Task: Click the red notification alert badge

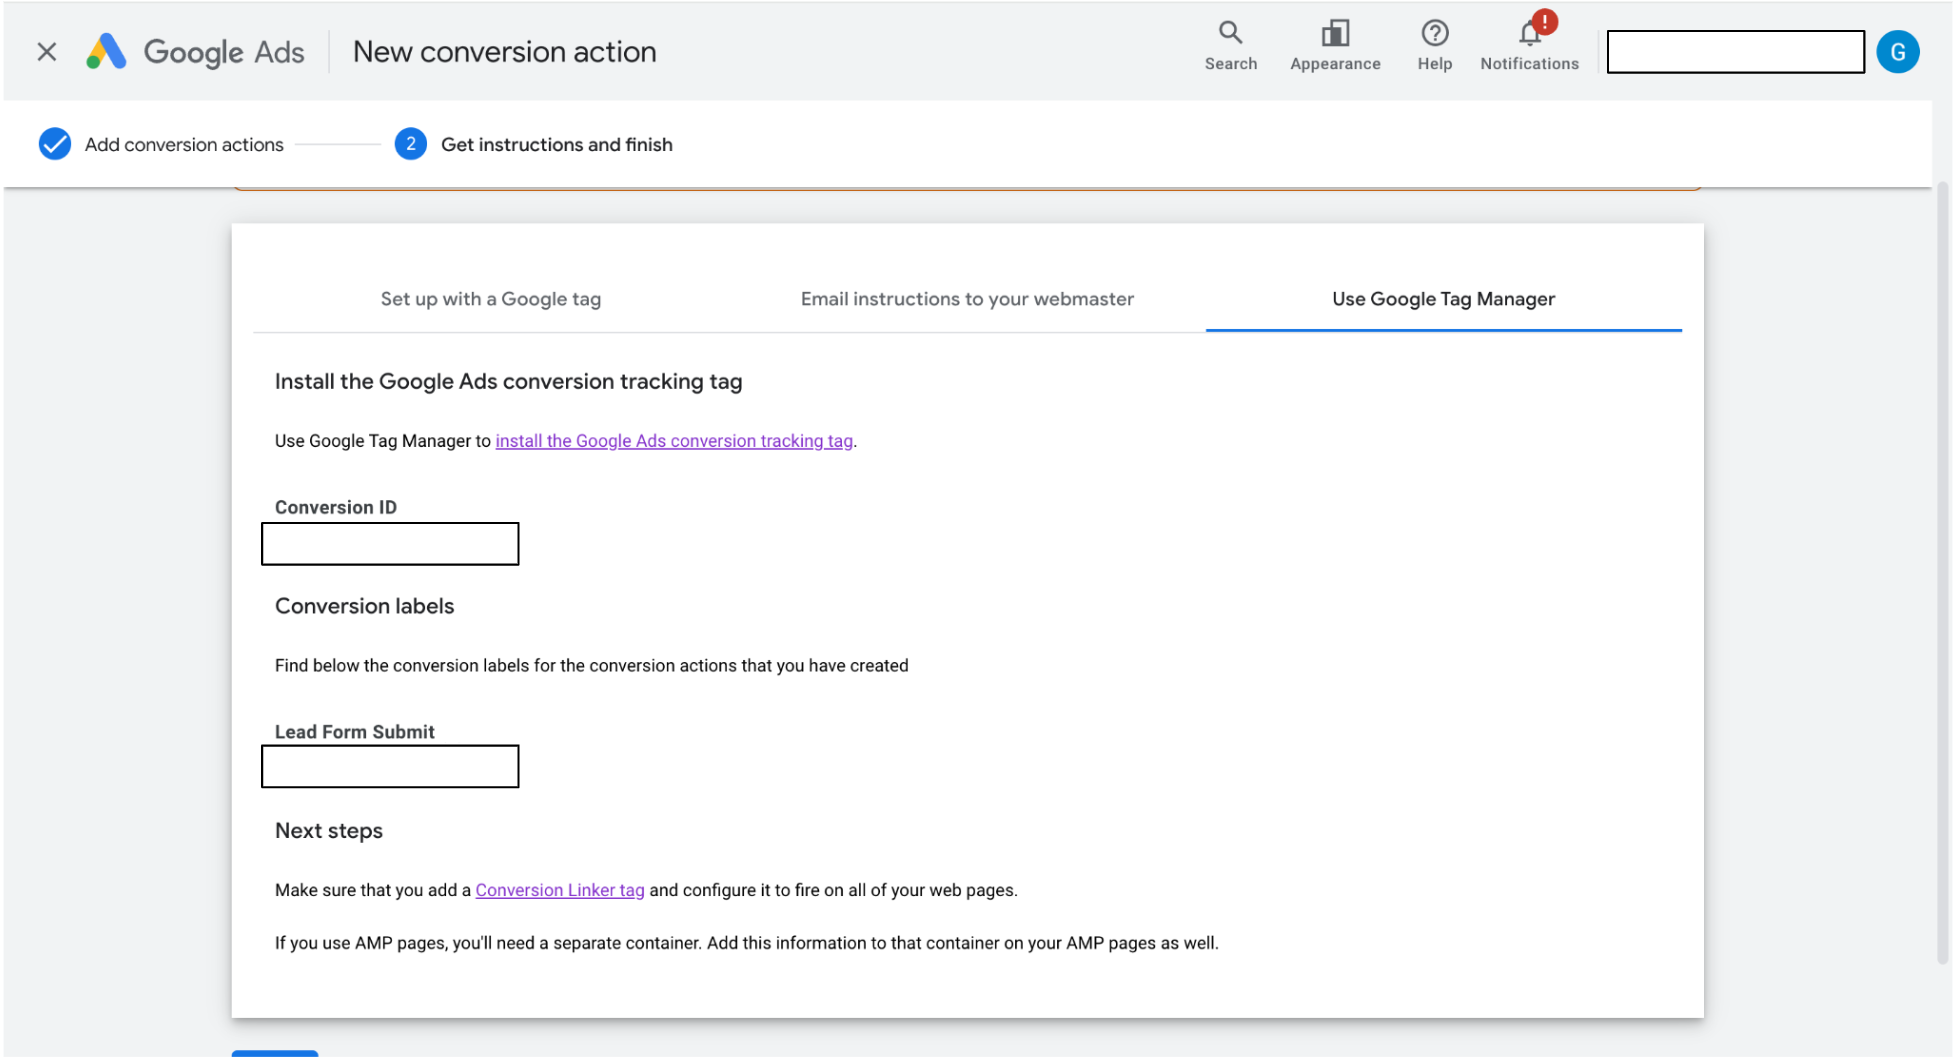Action: tap(1545, 21)
